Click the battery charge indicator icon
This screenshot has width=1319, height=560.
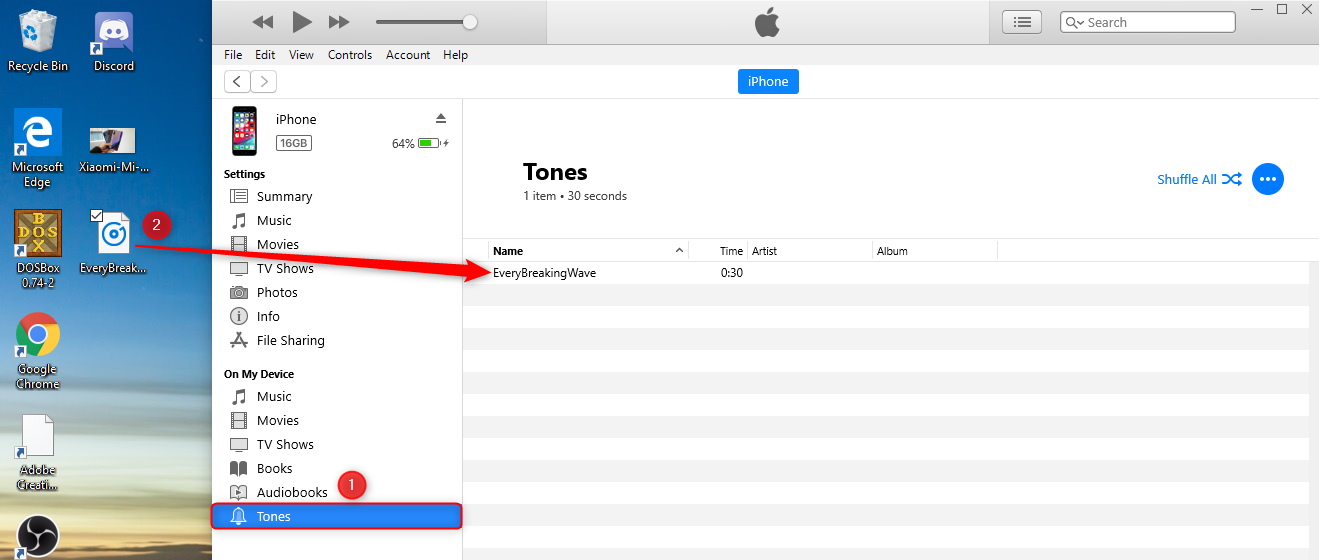click(x=431, y=143)
